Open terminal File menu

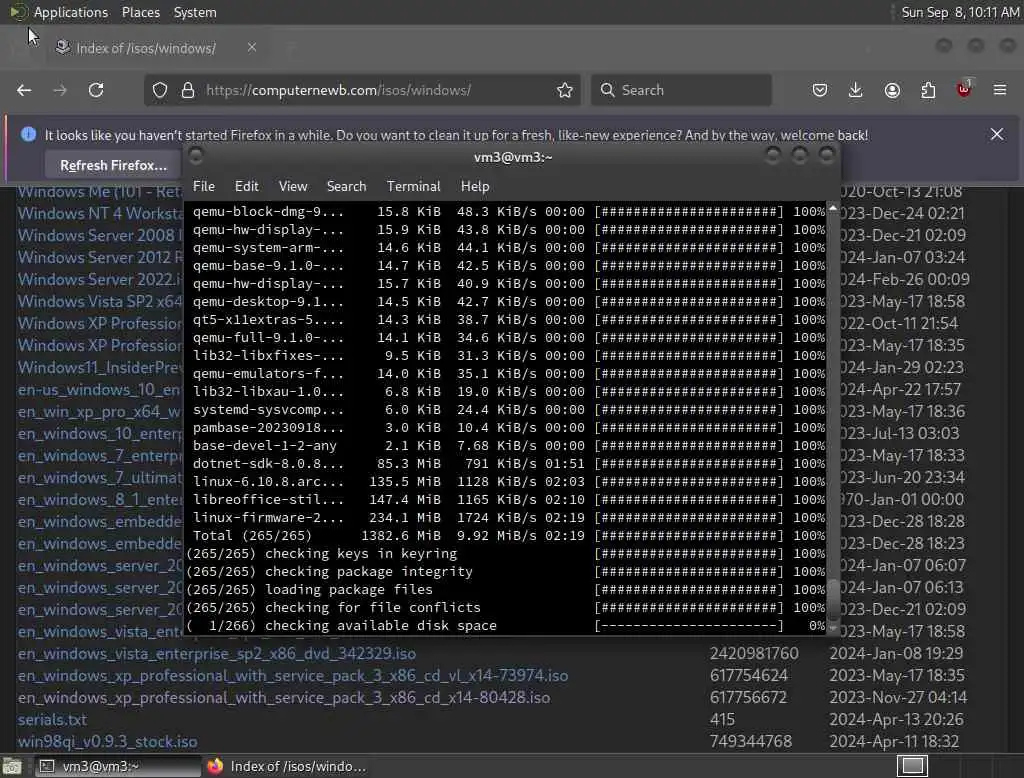pos(204,186)
